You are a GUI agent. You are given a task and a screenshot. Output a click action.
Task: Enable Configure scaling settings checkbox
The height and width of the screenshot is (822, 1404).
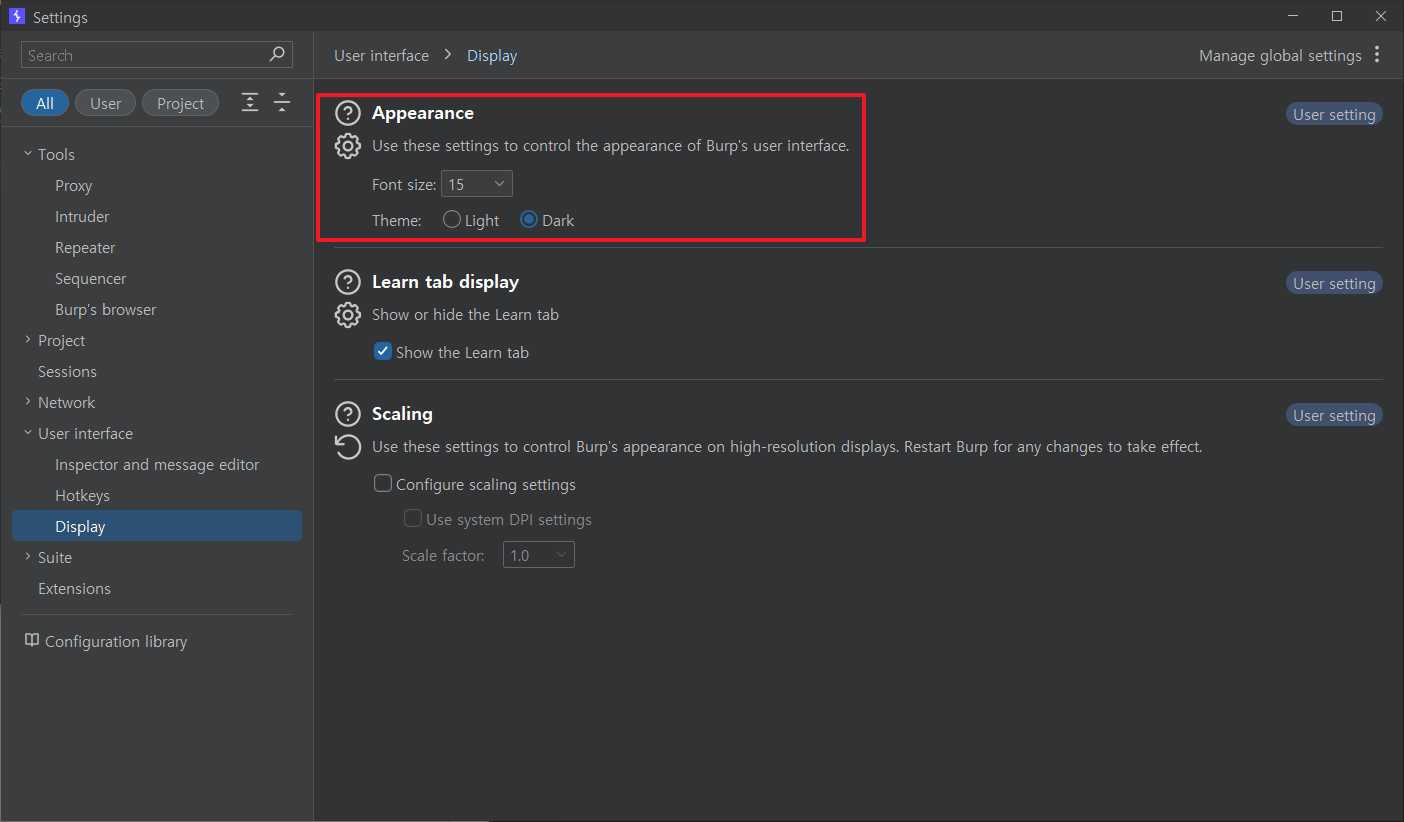tap(382, 484)
